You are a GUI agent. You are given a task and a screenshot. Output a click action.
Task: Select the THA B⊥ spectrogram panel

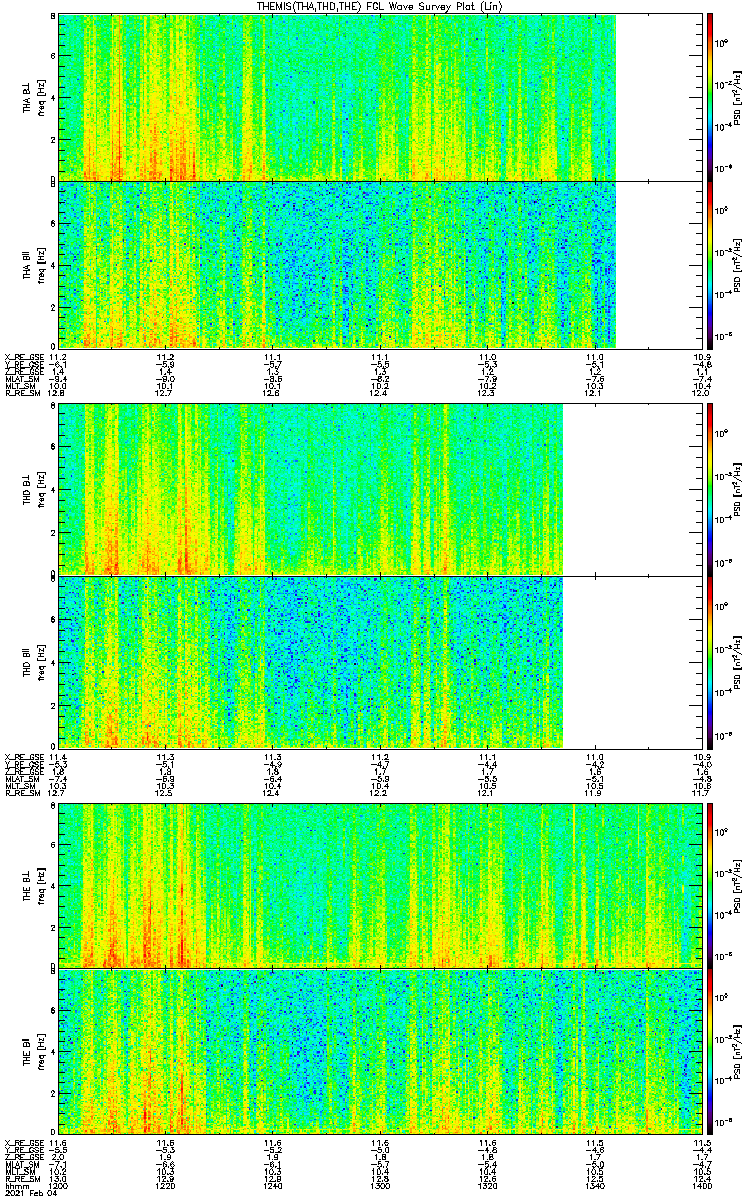[380, 97]
